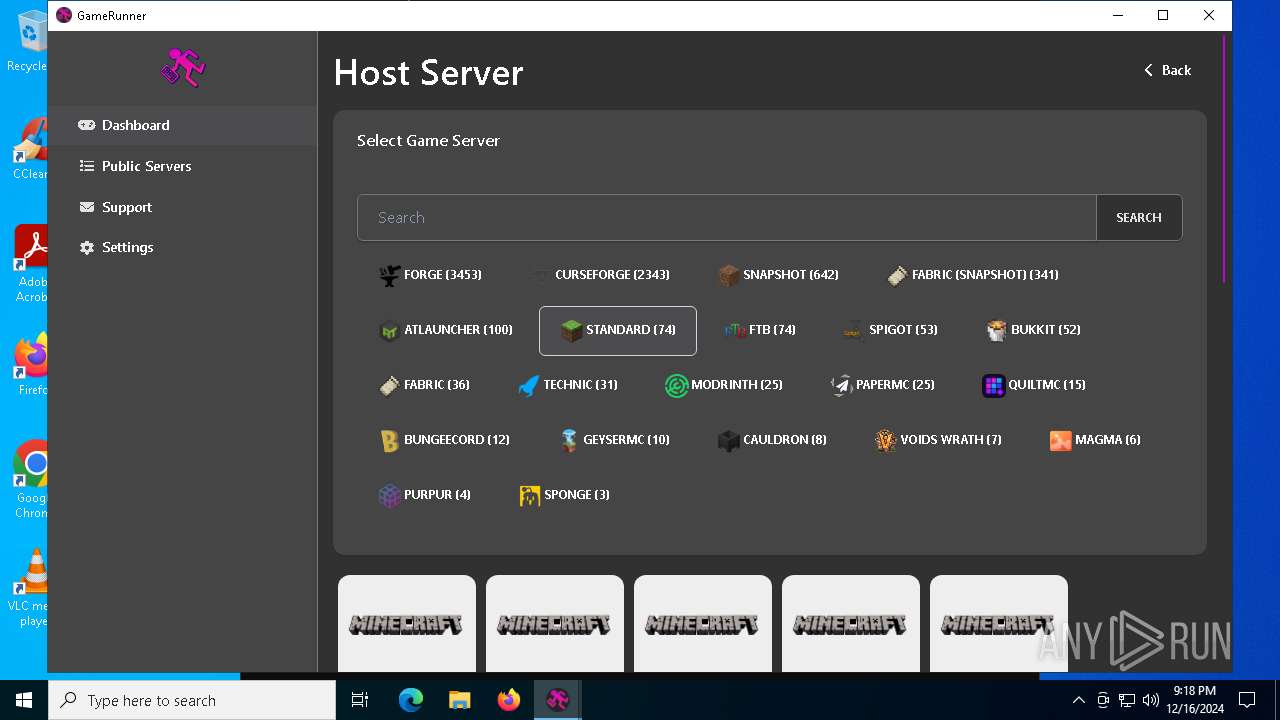Viewport: 1280px width, 720px height.
Task: Open Task View on the taskbar
Action: (360, 700)
